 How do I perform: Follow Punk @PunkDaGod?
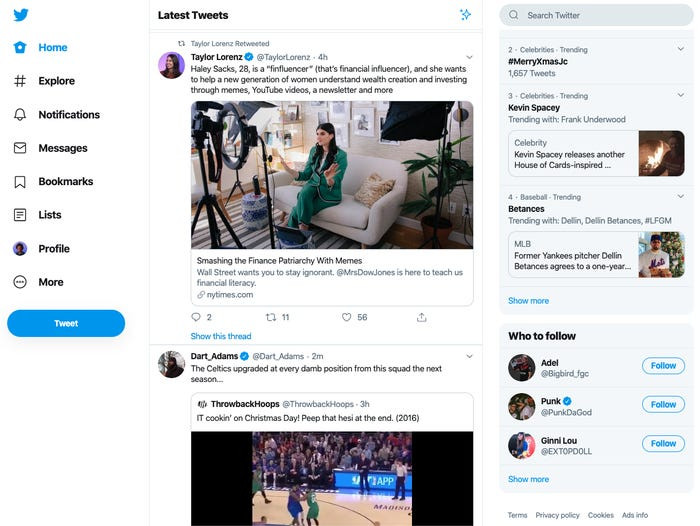[663, 405]
